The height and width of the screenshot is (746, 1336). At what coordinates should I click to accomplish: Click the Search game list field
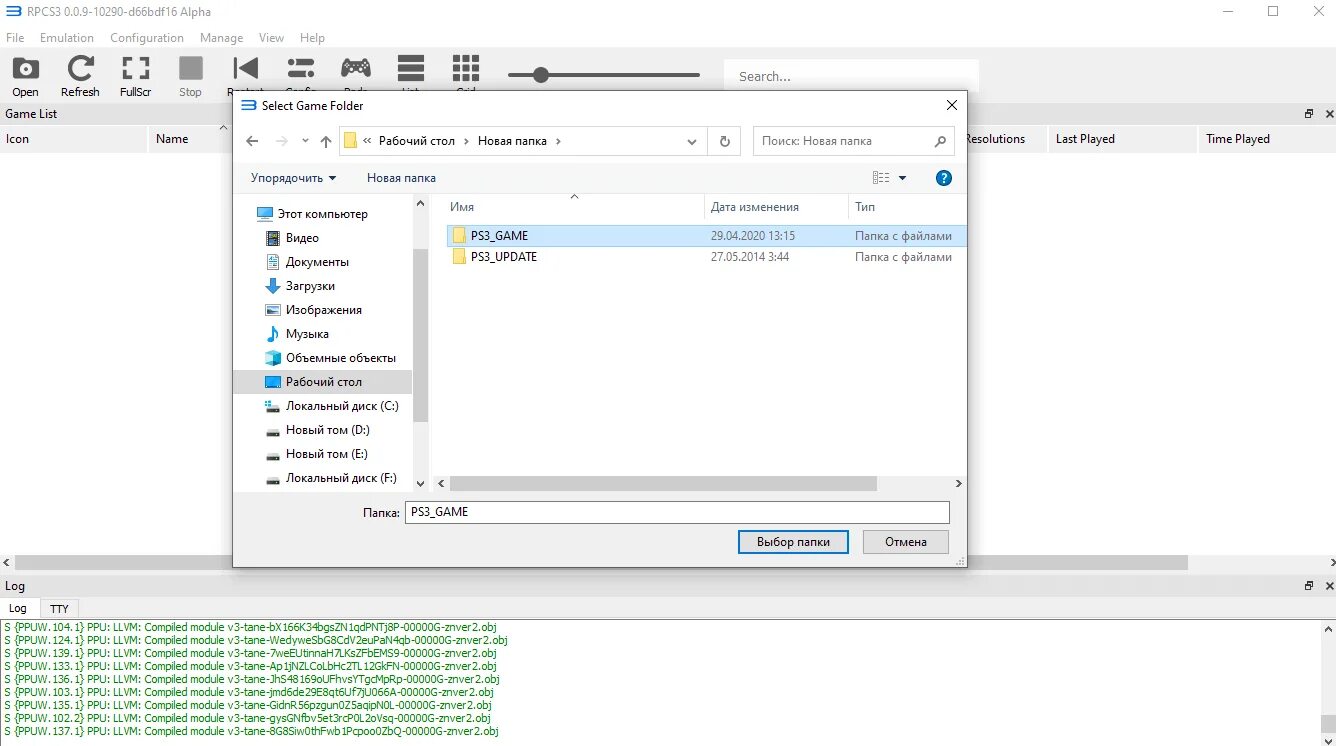click(851, 76)
